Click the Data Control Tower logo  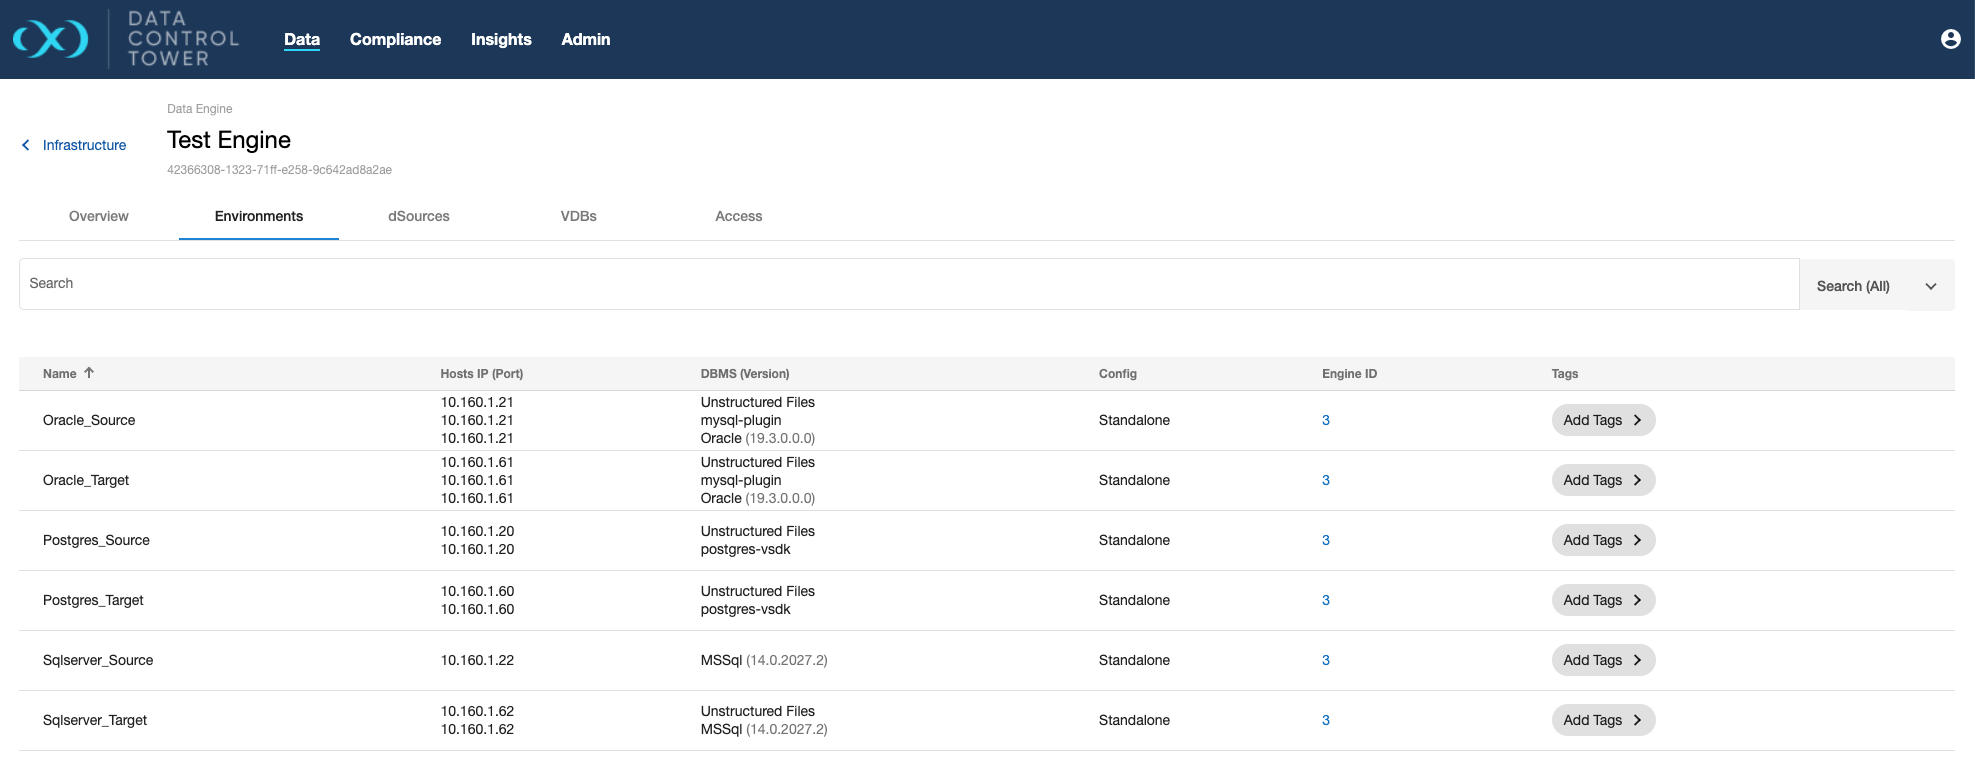(x=51, y=39)
